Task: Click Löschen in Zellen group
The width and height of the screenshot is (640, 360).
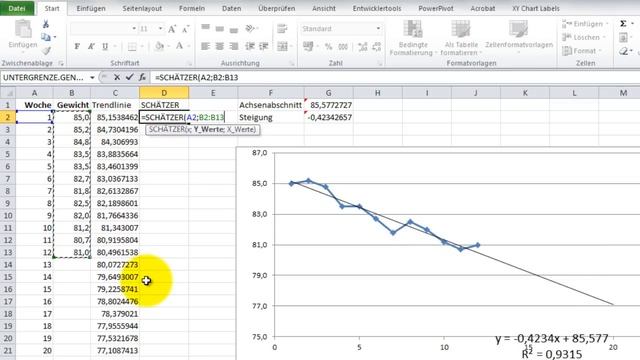Action: pyautogui.click(x=584, y=38)
